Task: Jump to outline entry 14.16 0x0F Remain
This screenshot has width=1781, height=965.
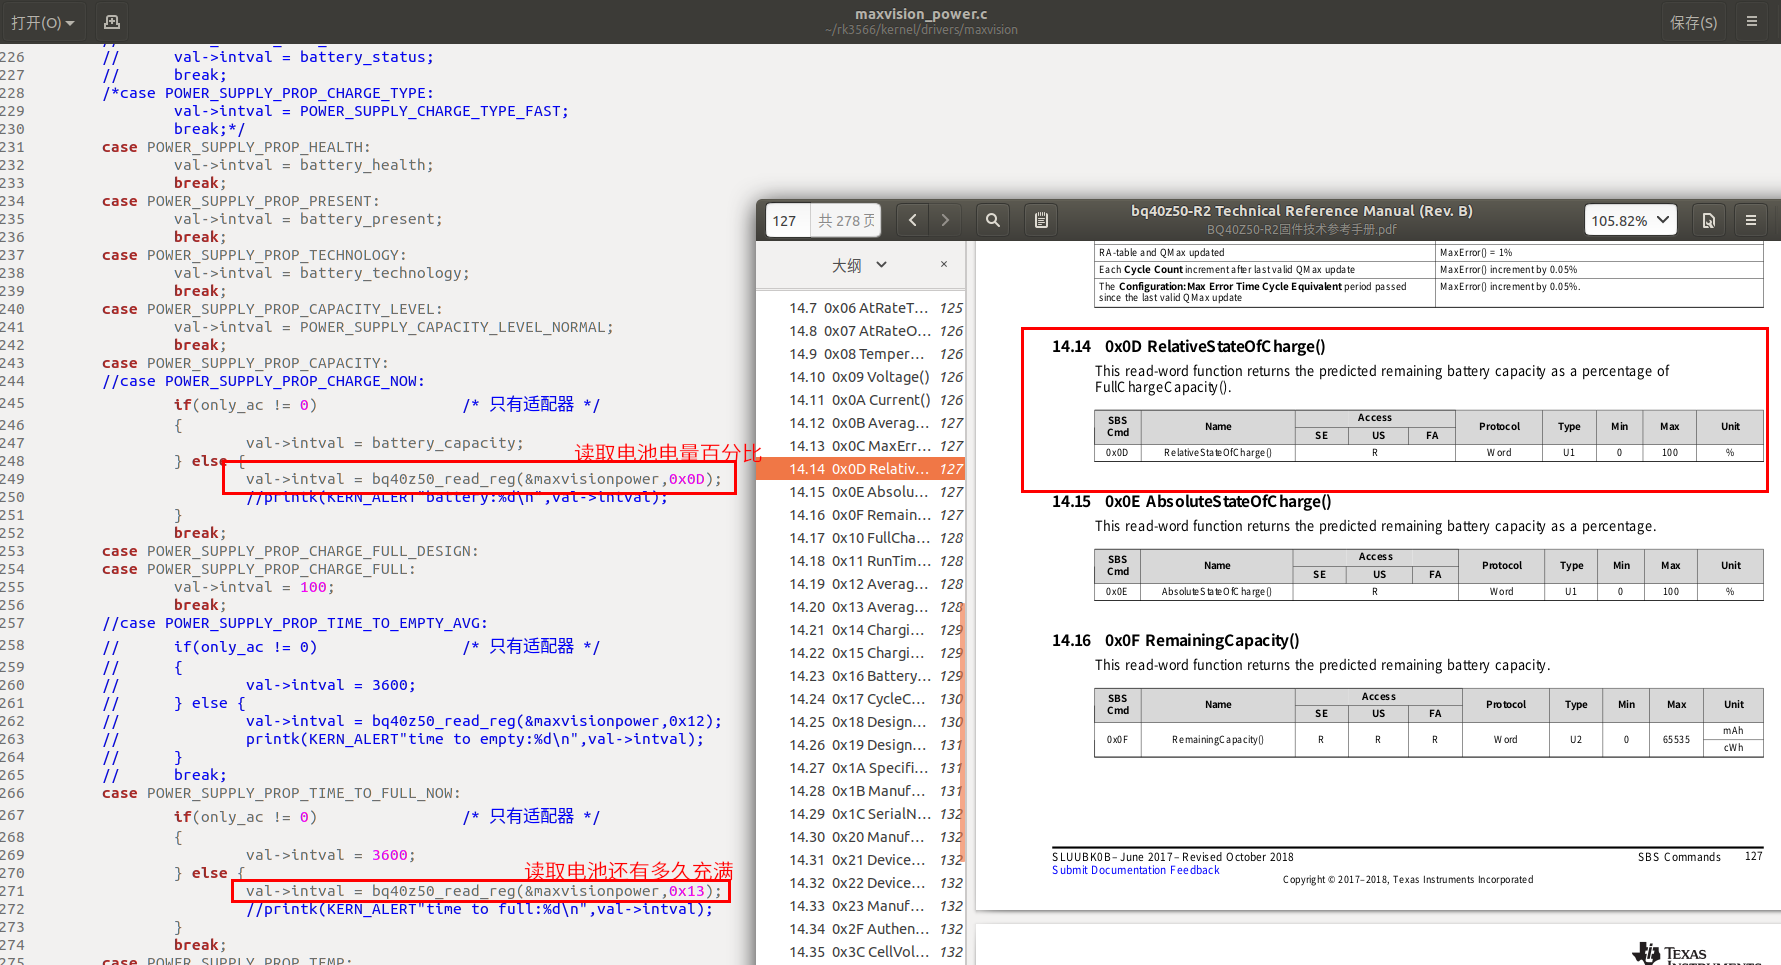Action: point(859,515)
